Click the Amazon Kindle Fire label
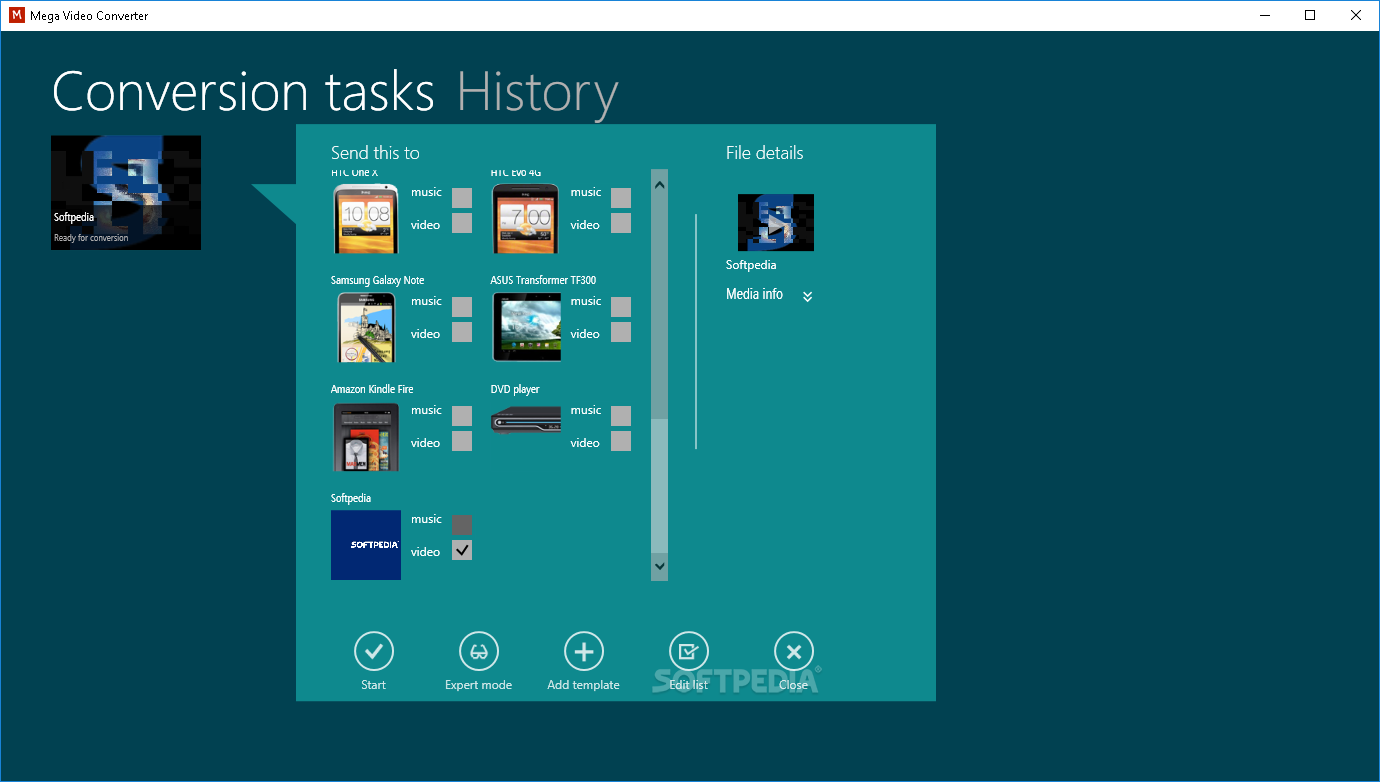The height and width of the screenshot is (782, 1380). pos(372,389)
